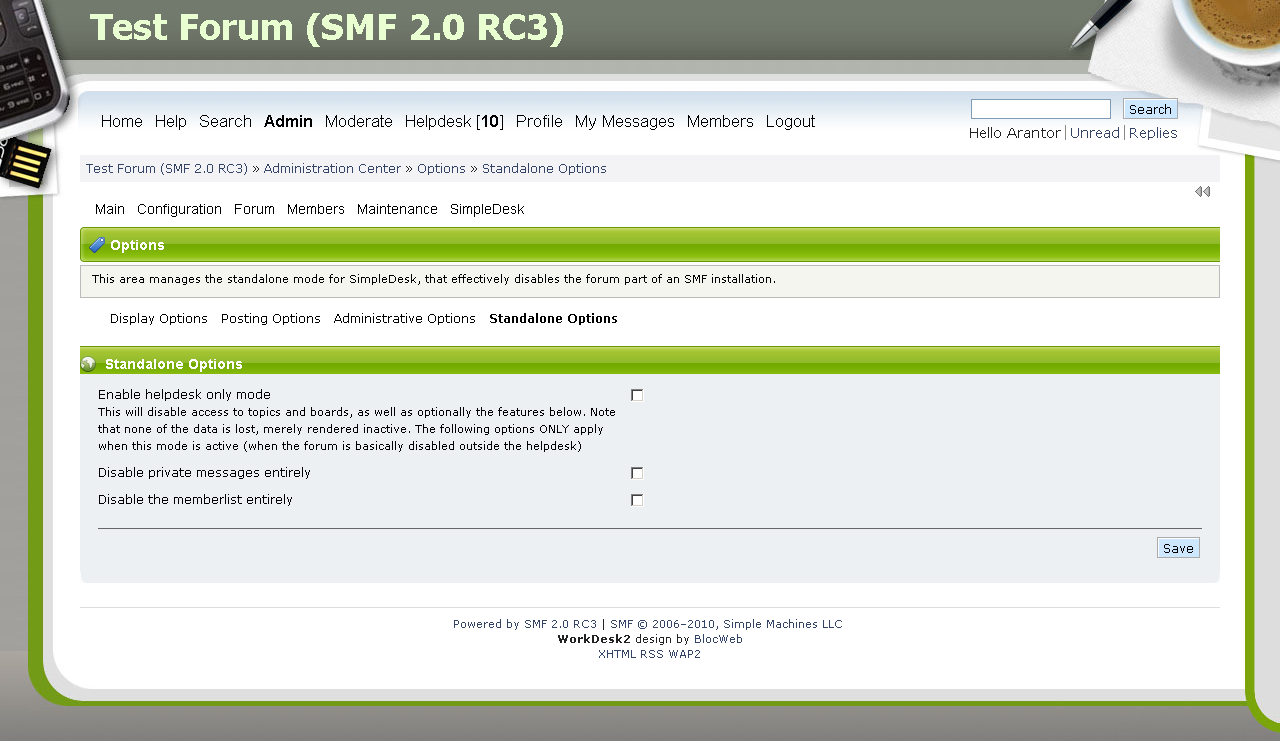Click the collapse header arrows icon

pos(1202,192)
